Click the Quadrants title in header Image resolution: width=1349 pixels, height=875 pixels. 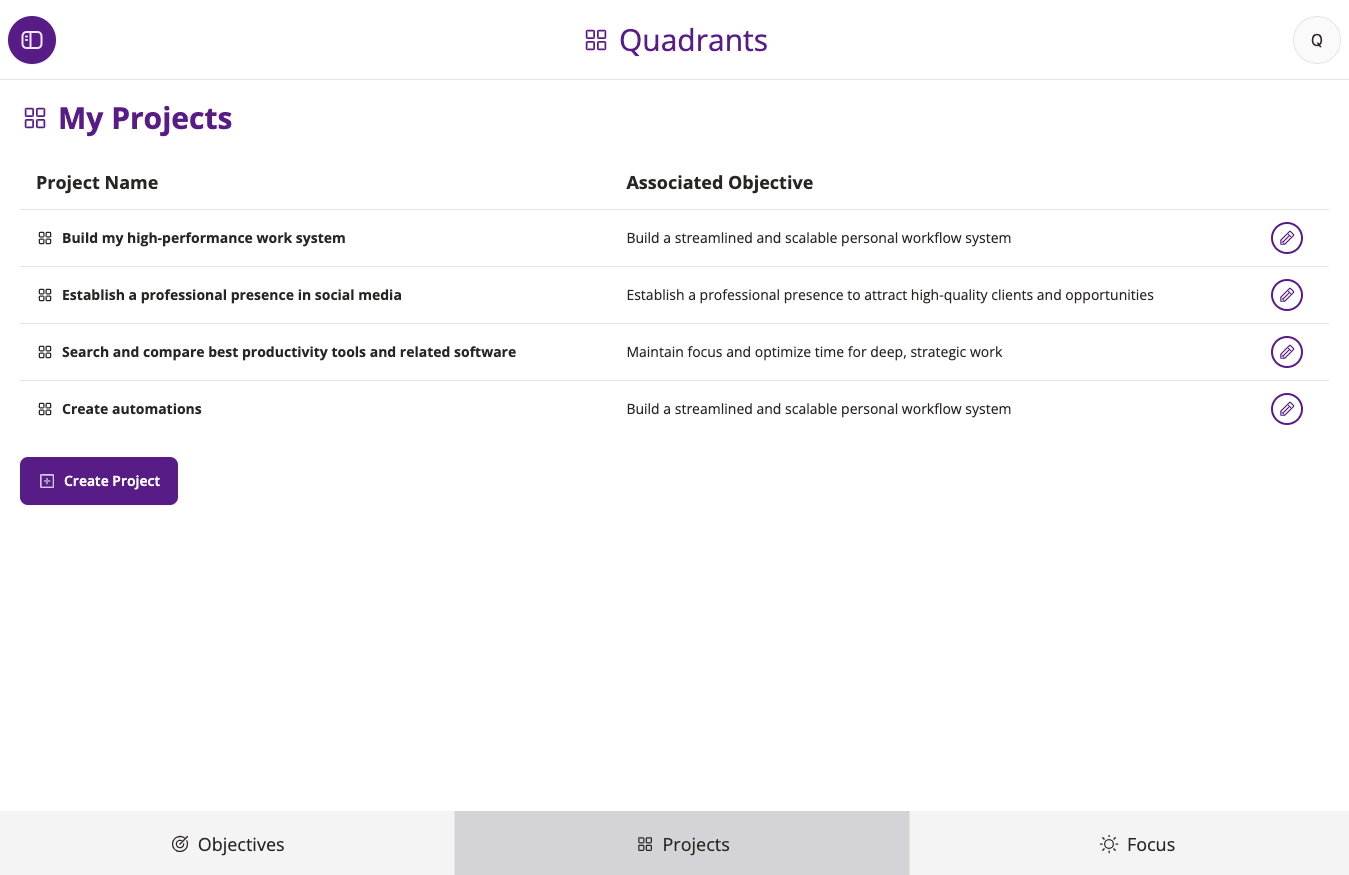[x=693, y=40]
